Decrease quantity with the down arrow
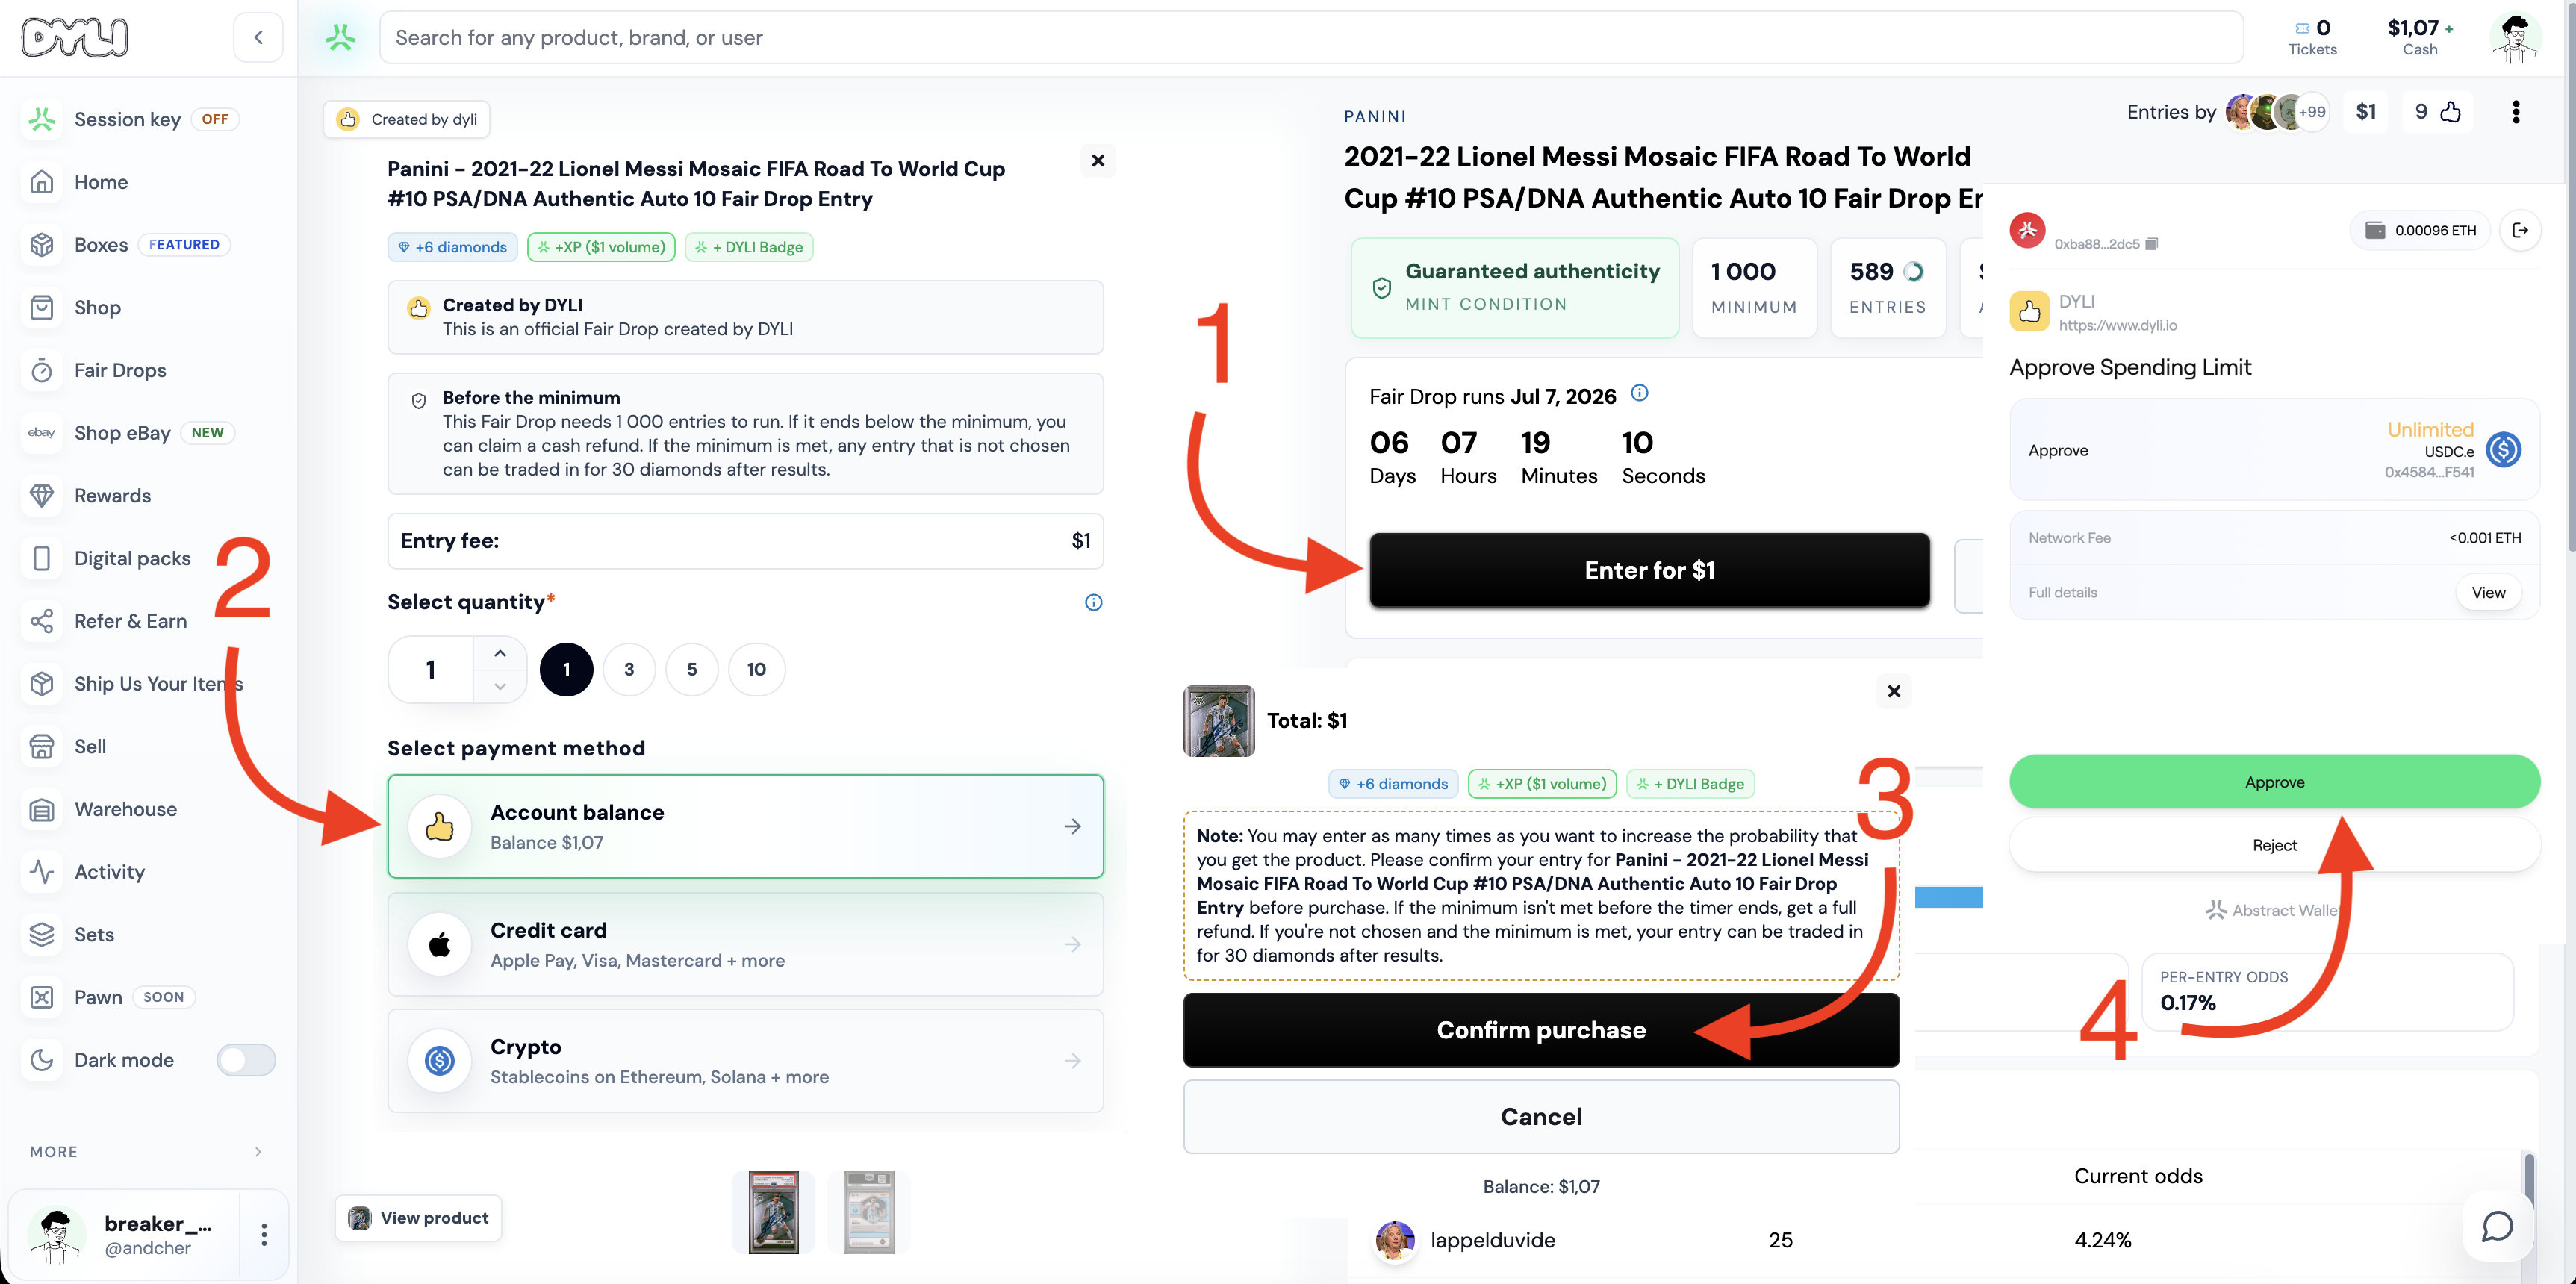The image size is (2576, 1284). click(x=500, y=686)
